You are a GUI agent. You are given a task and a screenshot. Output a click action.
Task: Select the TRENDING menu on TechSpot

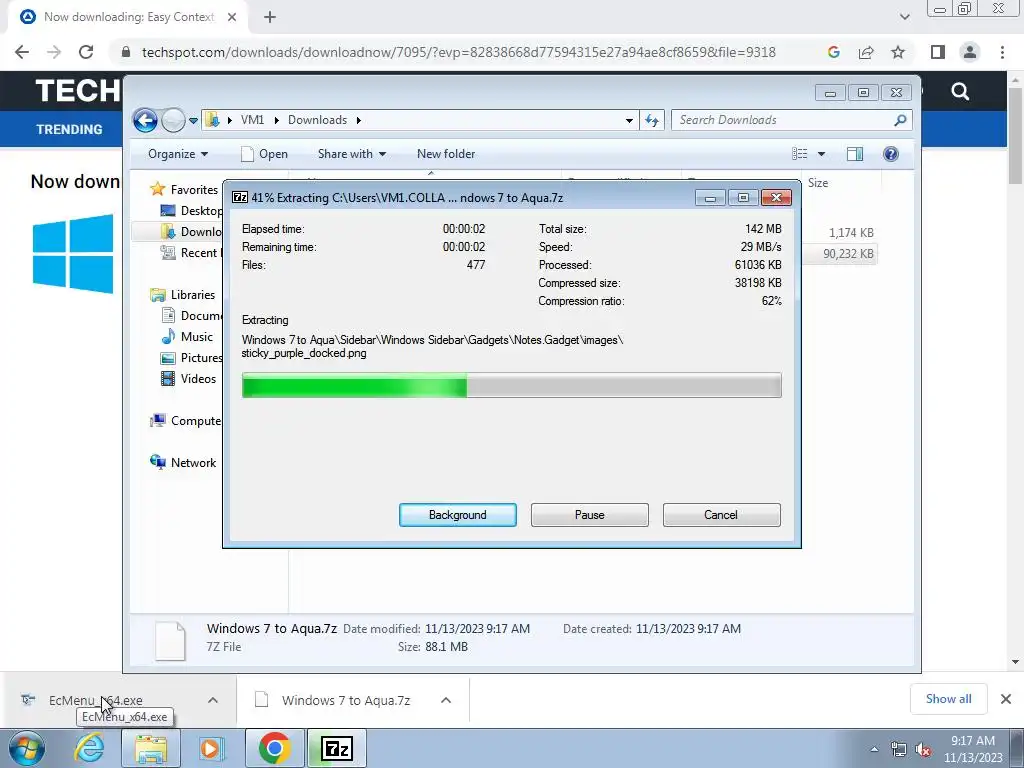tap(69, 129)
